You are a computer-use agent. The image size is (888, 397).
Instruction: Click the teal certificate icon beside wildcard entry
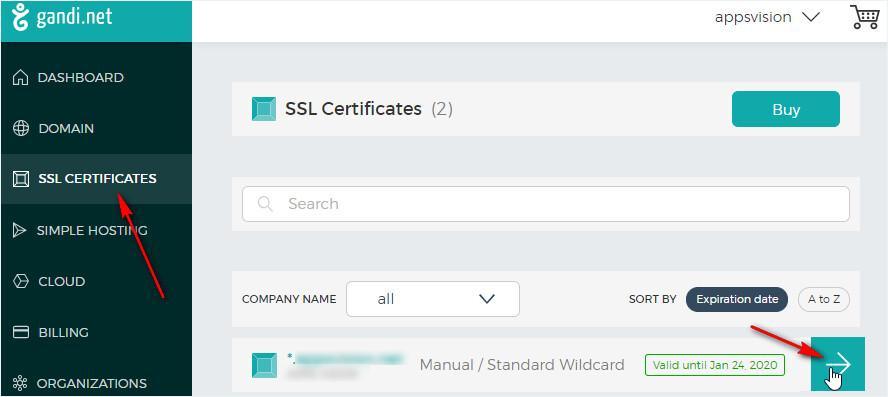(264, 365)
